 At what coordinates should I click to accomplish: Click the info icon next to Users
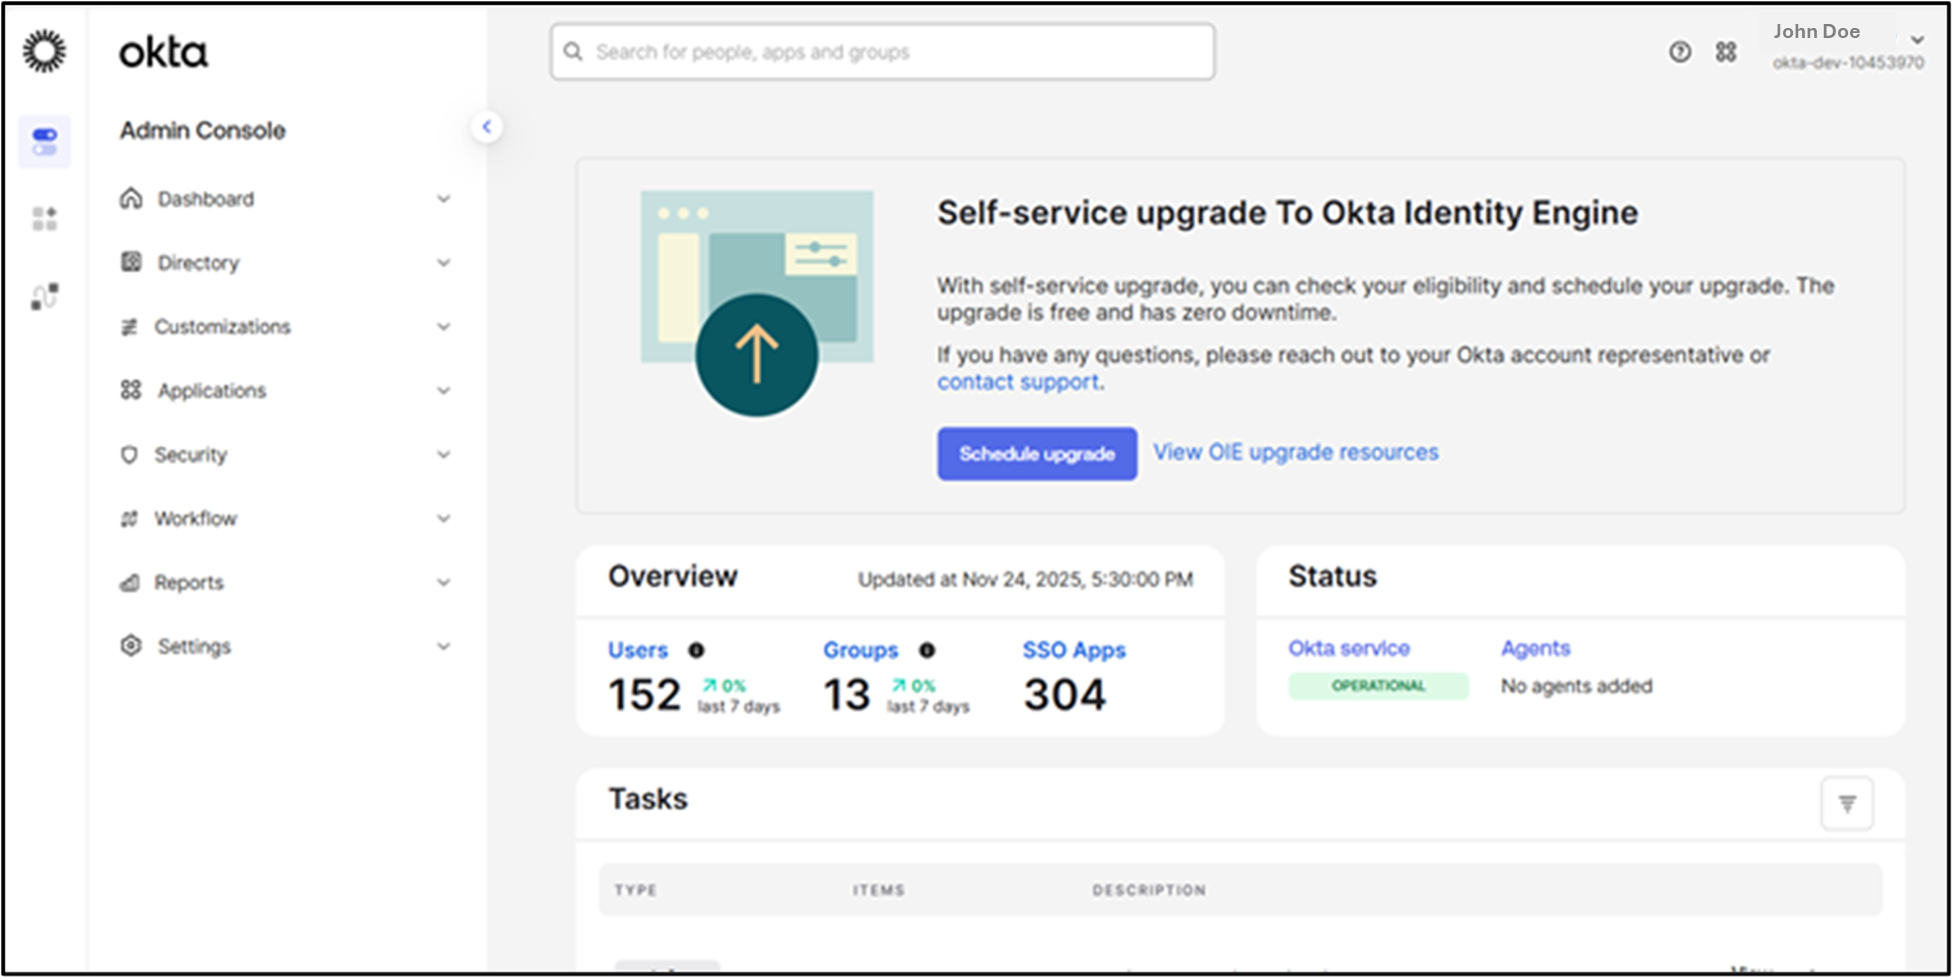point(696,650)
